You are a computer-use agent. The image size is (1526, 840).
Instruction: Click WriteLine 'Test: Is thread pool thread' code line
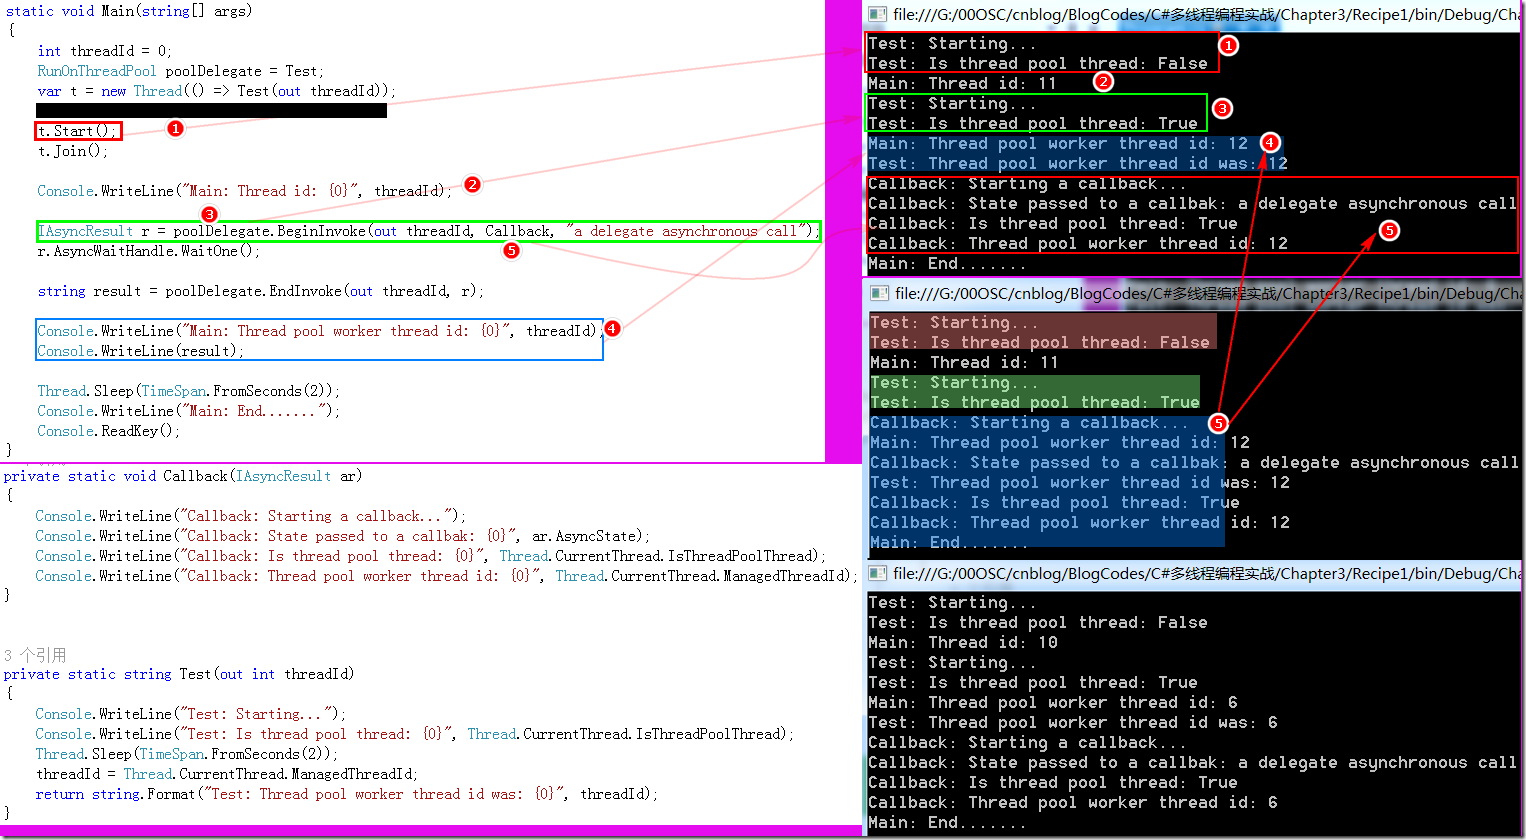point(415,734)
